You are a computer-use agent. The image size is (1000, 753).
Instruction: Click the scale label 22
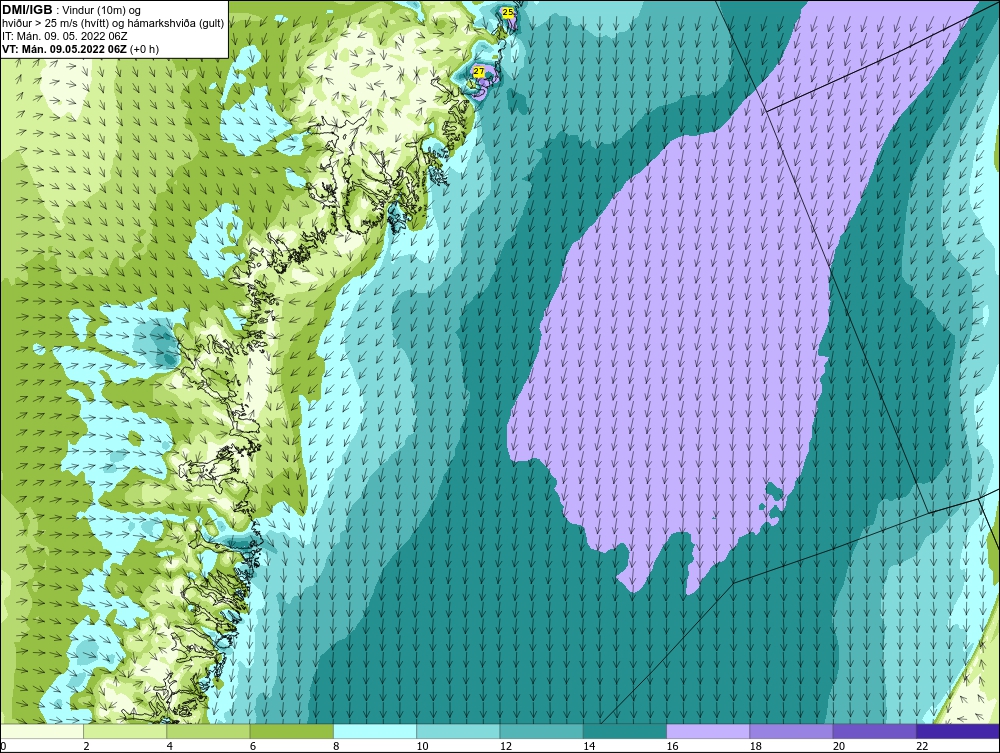tap(922, 747)
